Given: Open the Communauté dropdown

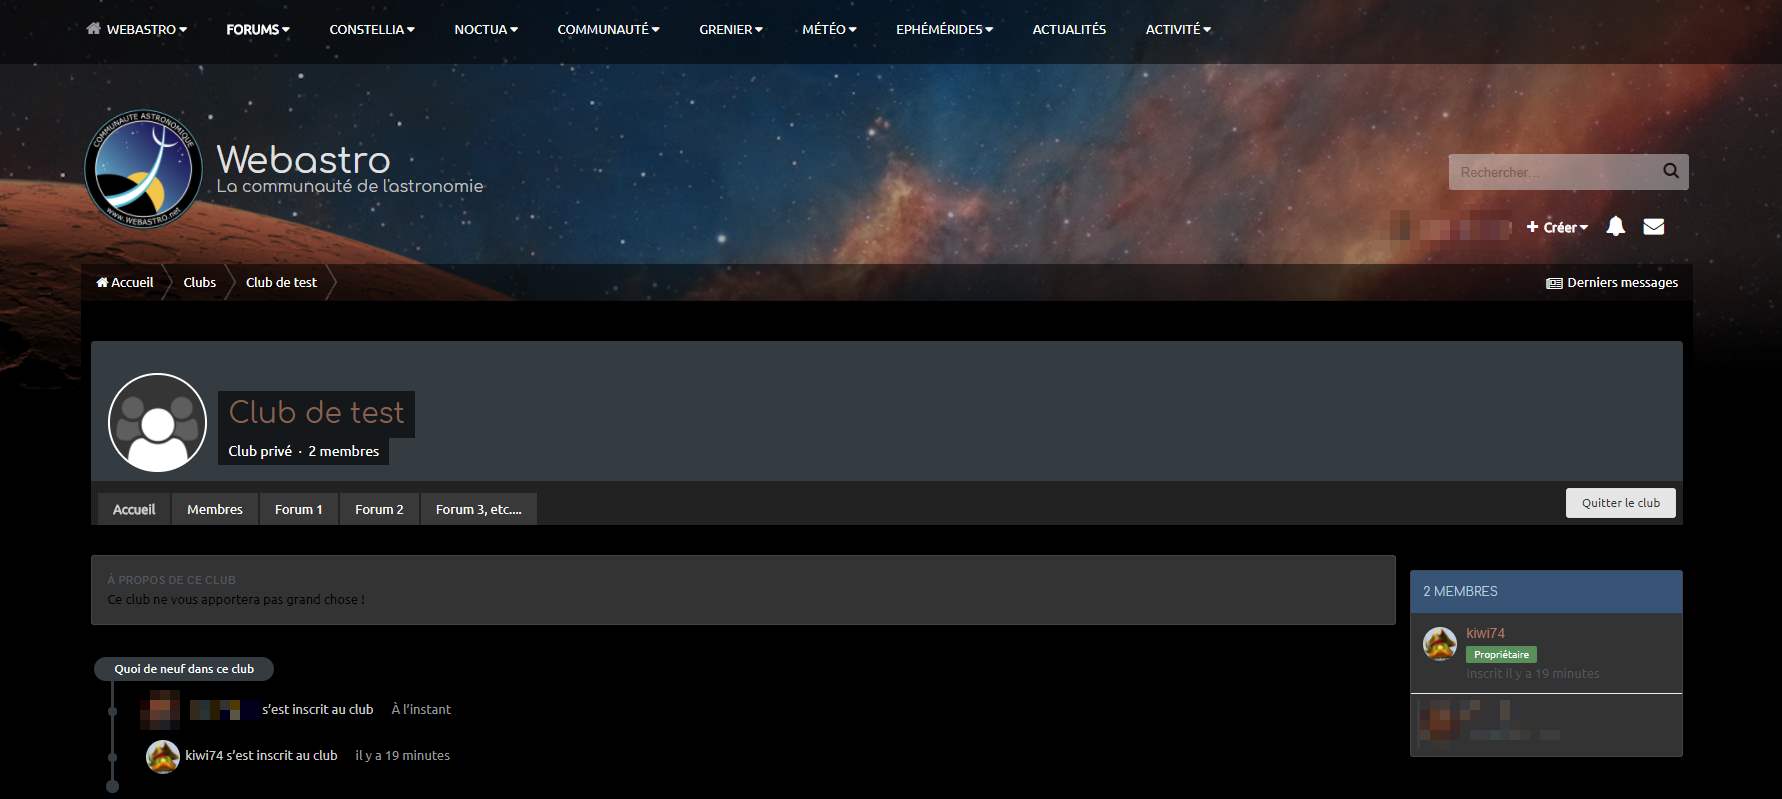Looking at the screenshot, I should (x=608, y=30).
